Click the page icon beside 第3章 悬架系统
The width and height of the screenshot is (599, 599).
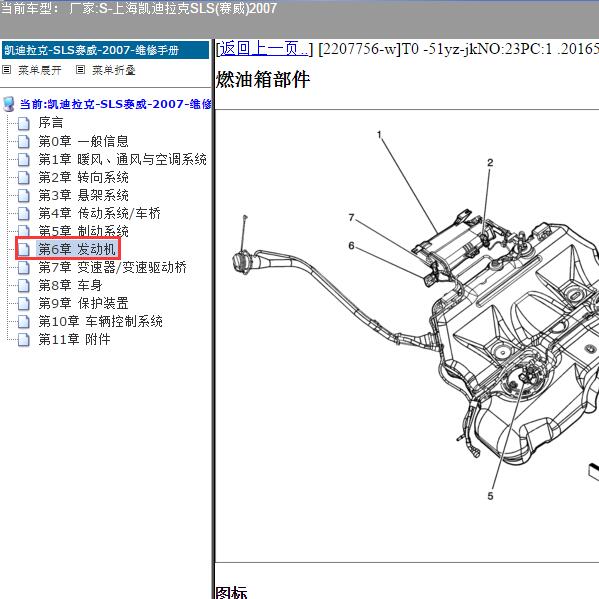click(24, 195)
